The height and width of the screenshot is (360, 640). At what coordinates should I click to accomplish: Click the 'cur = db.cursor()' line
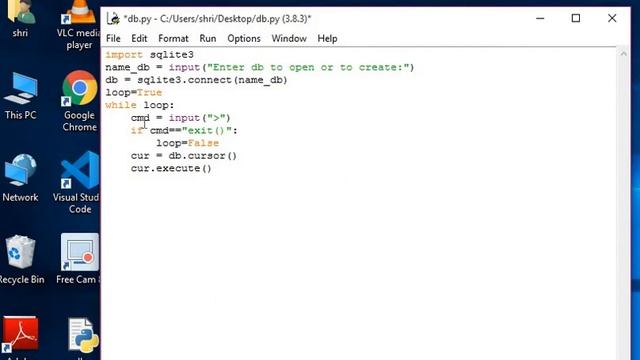click(184, 156)
